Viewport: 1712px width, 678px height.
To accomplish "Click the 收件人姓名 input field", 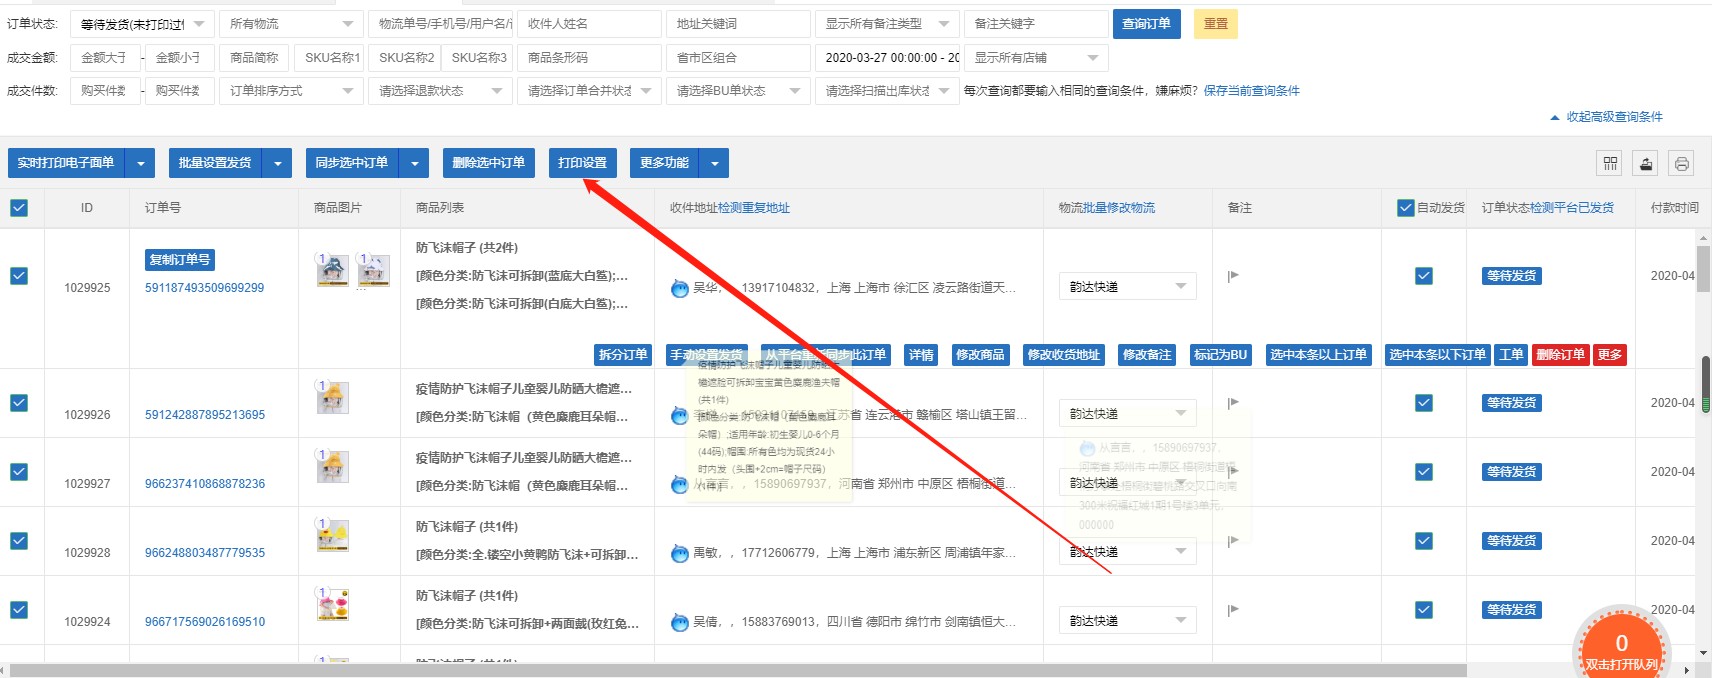I will (x=589, y=24).
